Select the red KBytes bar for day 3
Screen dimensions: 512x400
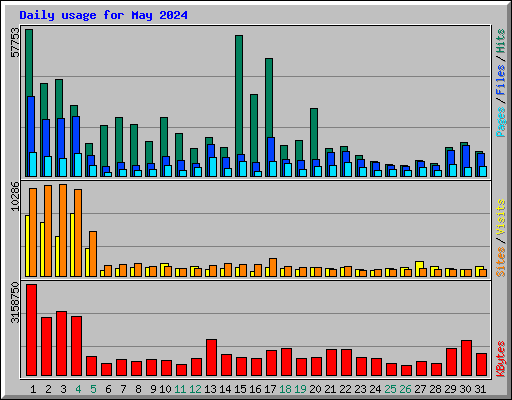62,344
